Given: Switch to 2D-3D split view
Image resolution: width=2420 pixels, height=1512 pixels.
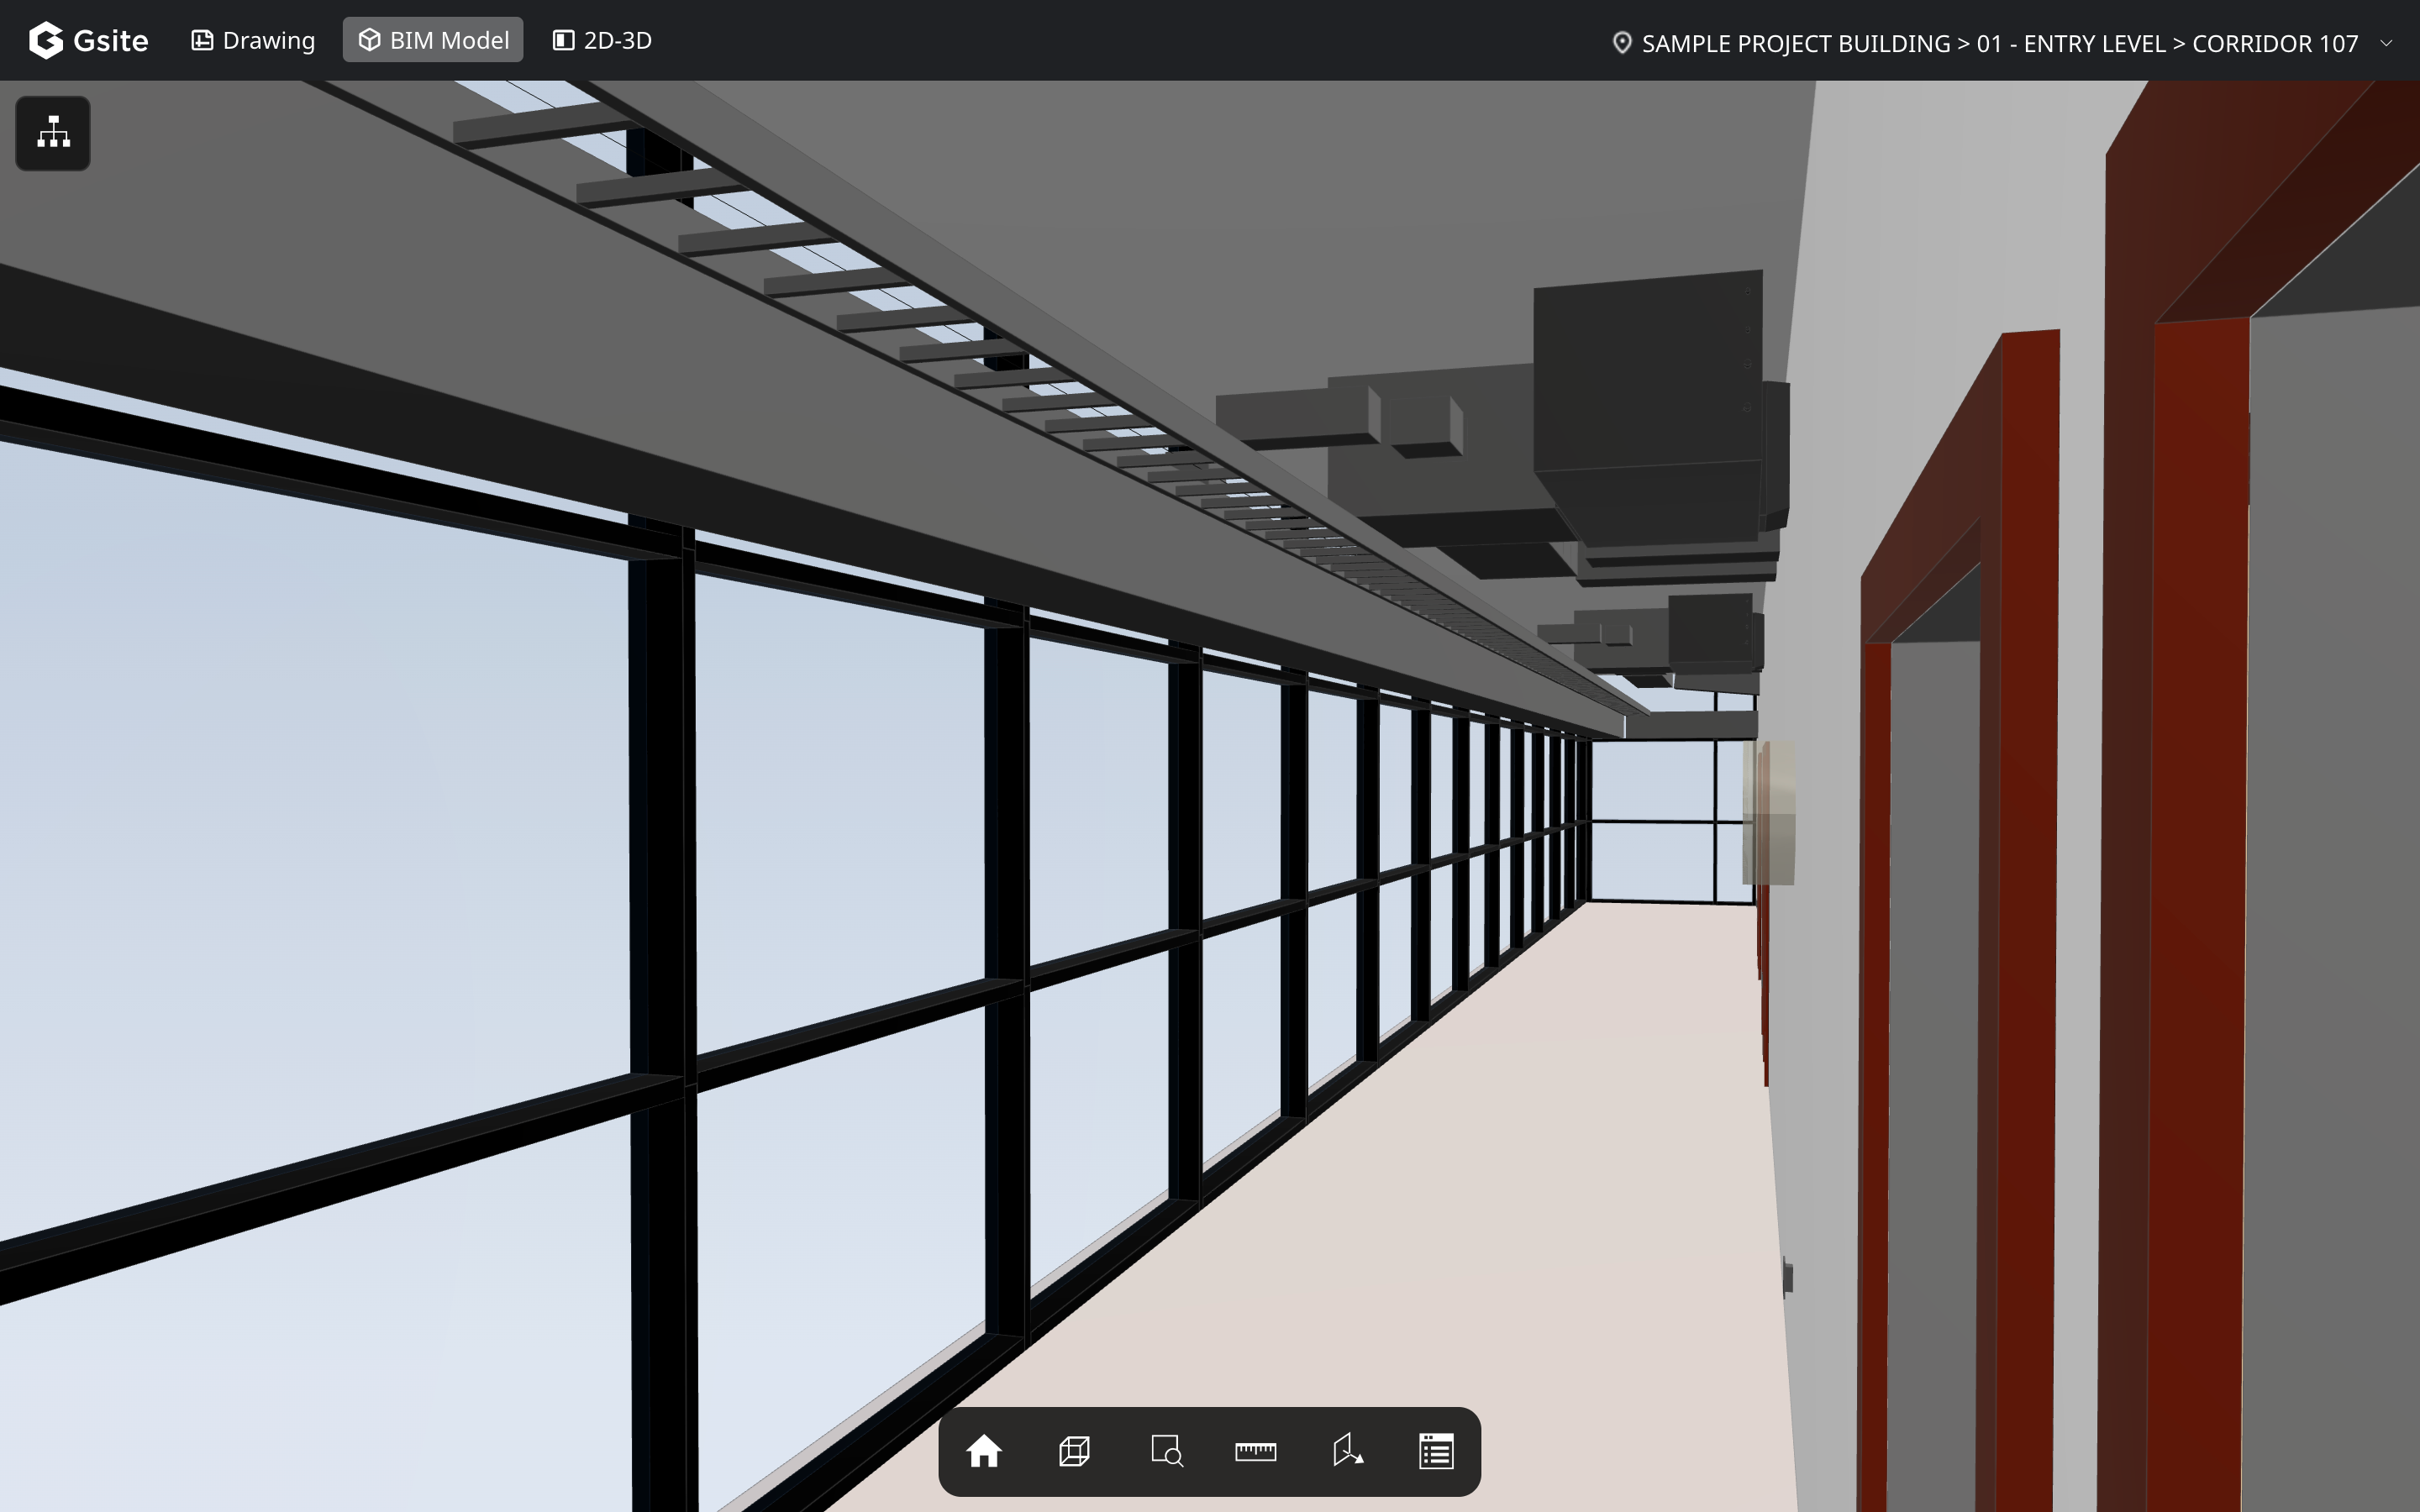Looking at the screenshot, I should (x=602, y=41).
